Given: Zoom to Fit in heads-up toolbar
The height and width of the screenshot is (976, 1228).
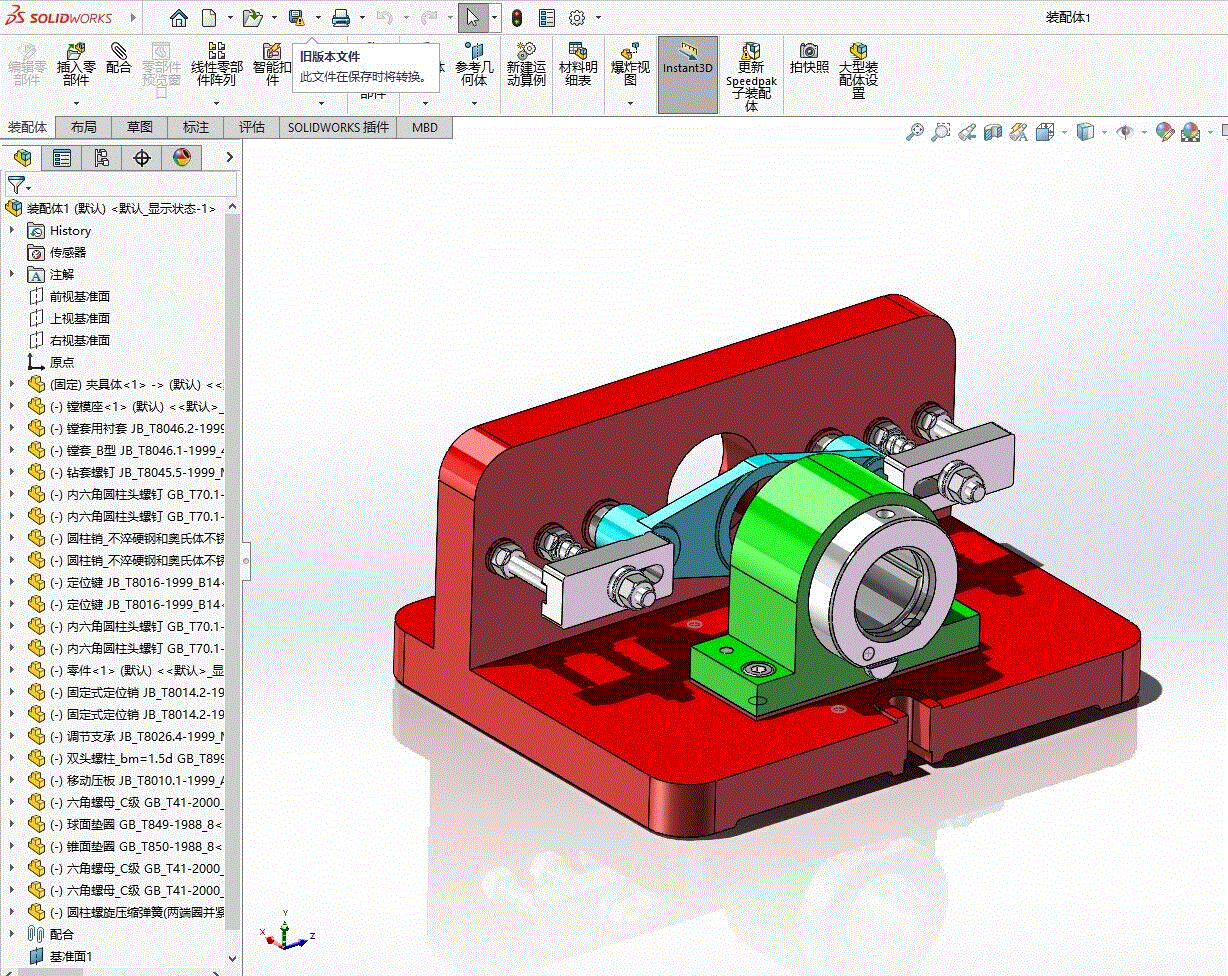Looking at the screenshot, I should point(914,132).
